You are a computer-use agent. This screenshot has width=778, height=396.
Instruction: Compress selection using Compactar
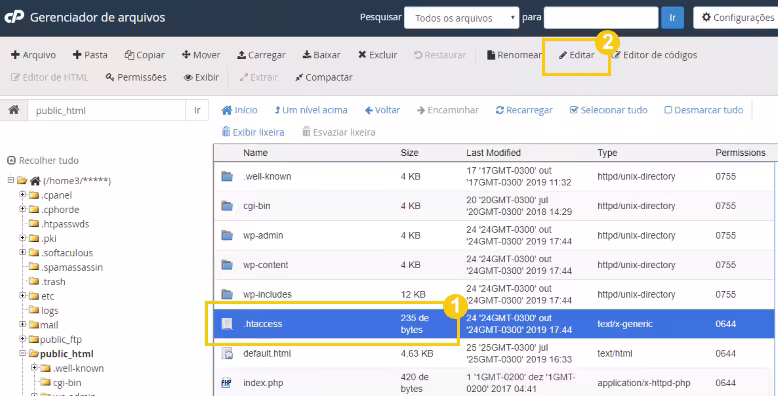point(324,77)
